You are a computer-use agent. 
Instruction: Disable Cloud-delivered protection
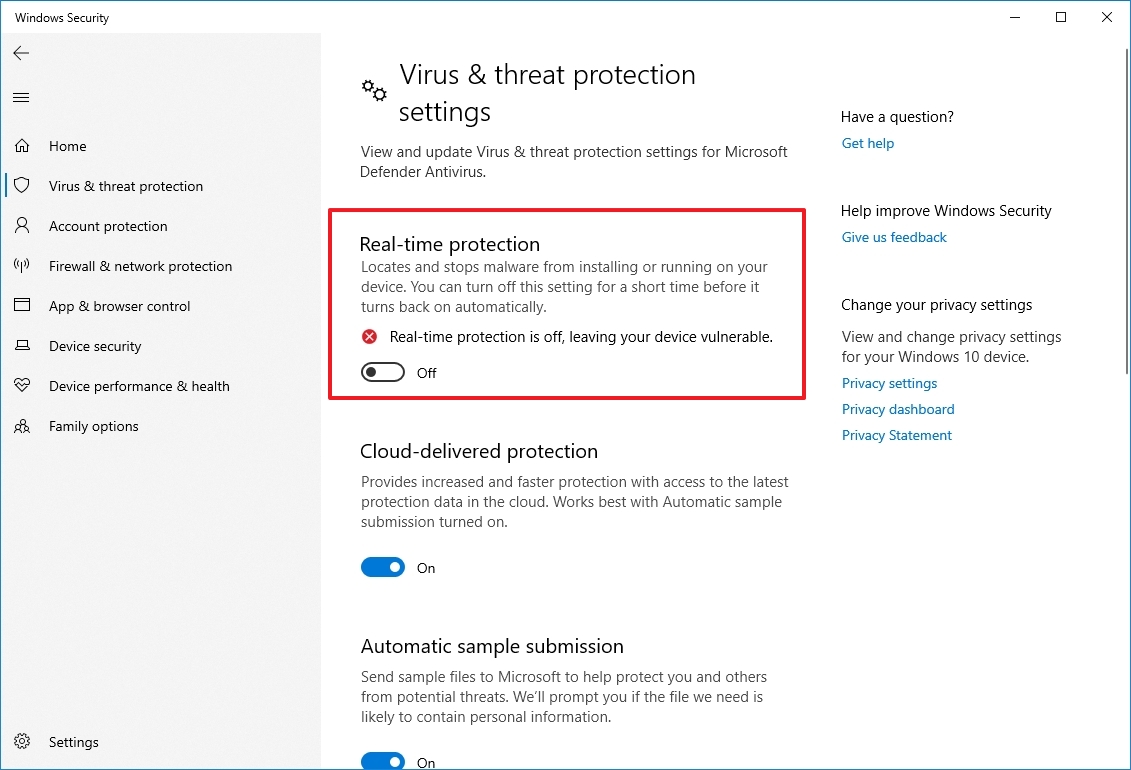[382, 567]
